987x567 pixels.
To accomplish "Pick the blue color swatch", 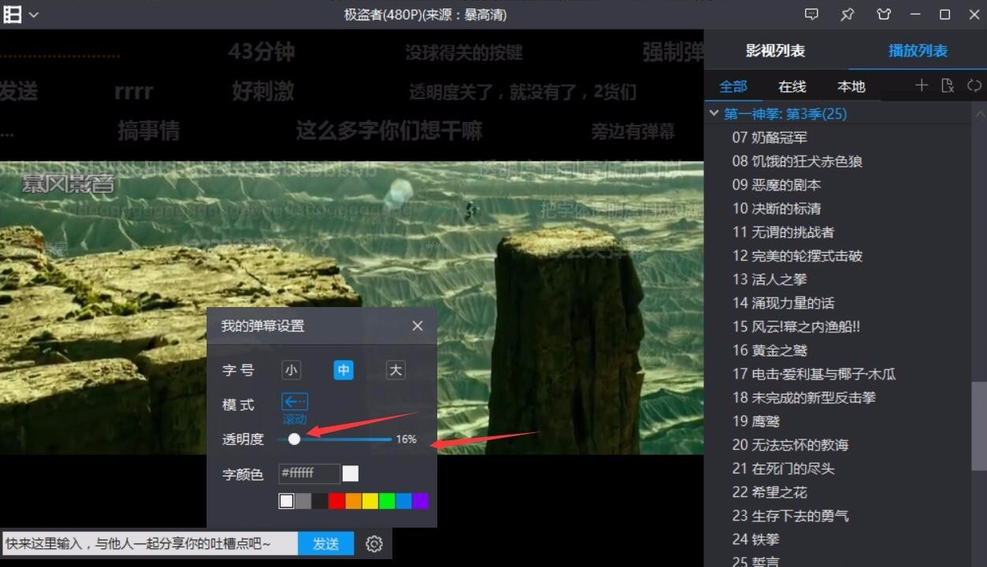I will click(404, 501).
